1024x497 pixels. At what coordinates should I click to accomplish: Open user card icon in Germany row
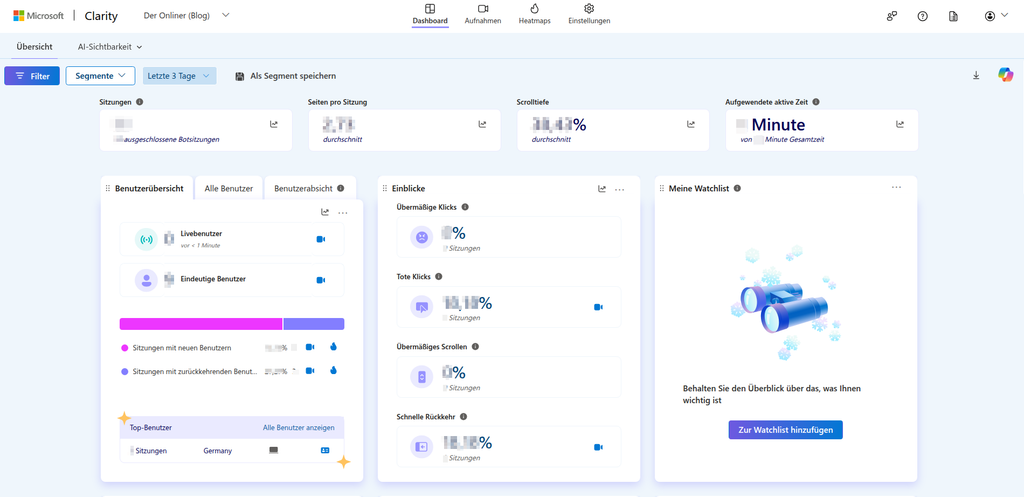(x=325, y=451)
